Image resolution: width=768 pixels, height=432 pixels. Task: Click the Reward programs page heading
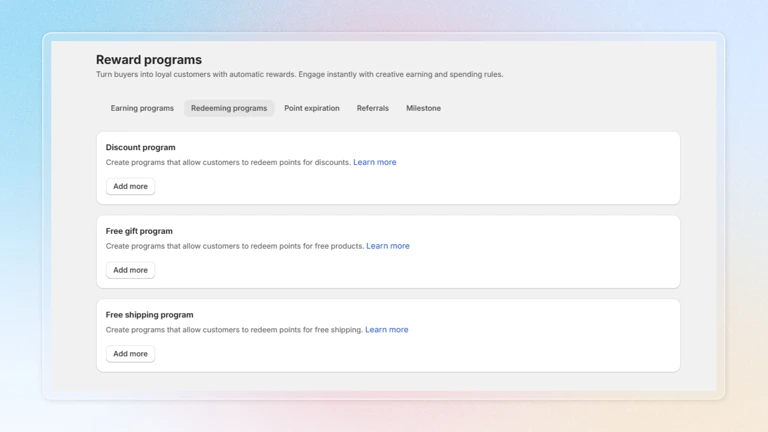149,60
